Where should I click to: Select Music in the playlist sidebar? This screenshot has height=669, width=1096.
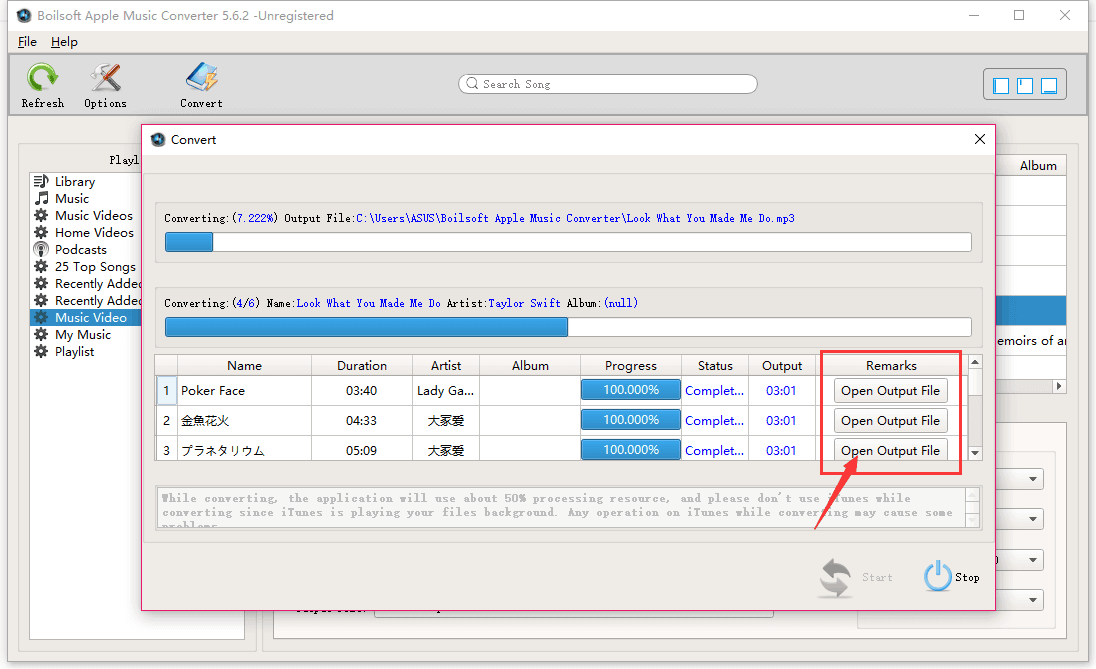pos(72,199)
